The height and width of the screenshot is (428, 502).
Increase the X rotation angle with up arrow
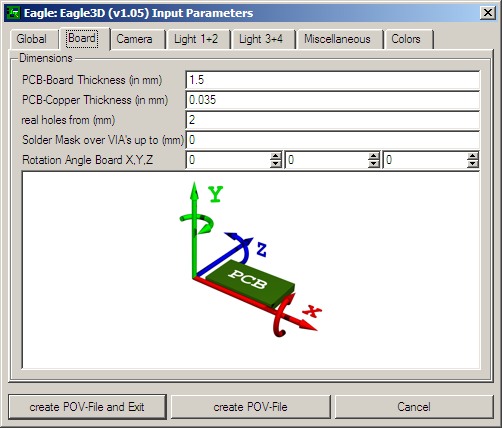(276, 156)
